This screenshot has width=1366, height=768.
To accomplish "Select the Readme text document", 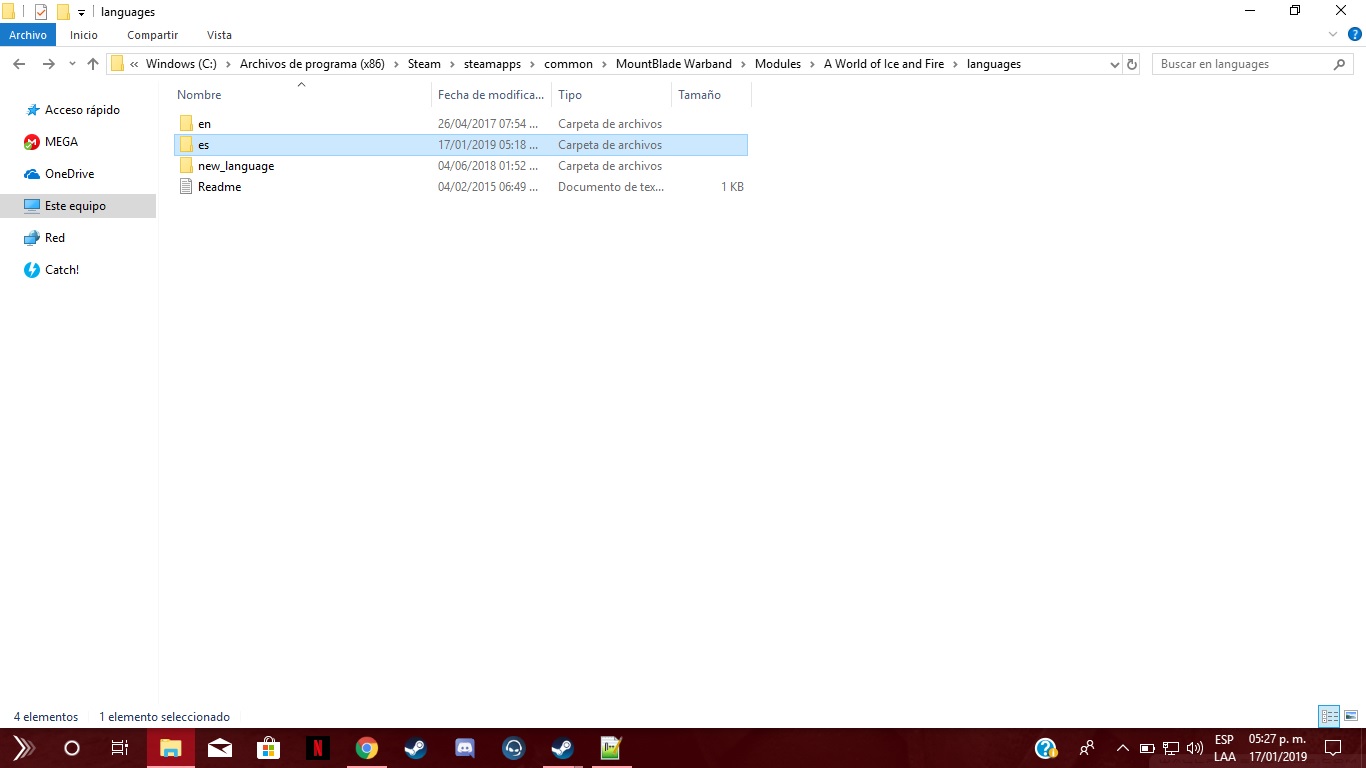I will click(460, 187).
